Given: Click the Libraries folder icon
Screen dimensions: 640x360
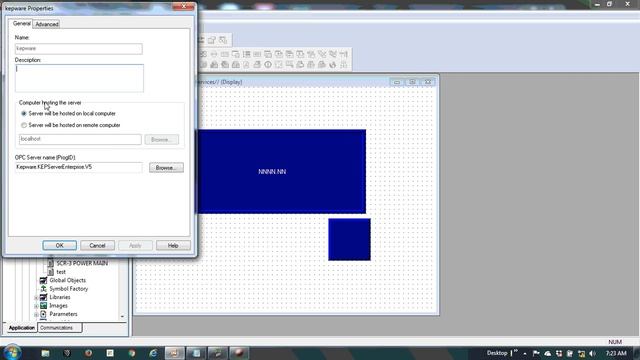Looking at the screenshot, I should tap(43, 297).
